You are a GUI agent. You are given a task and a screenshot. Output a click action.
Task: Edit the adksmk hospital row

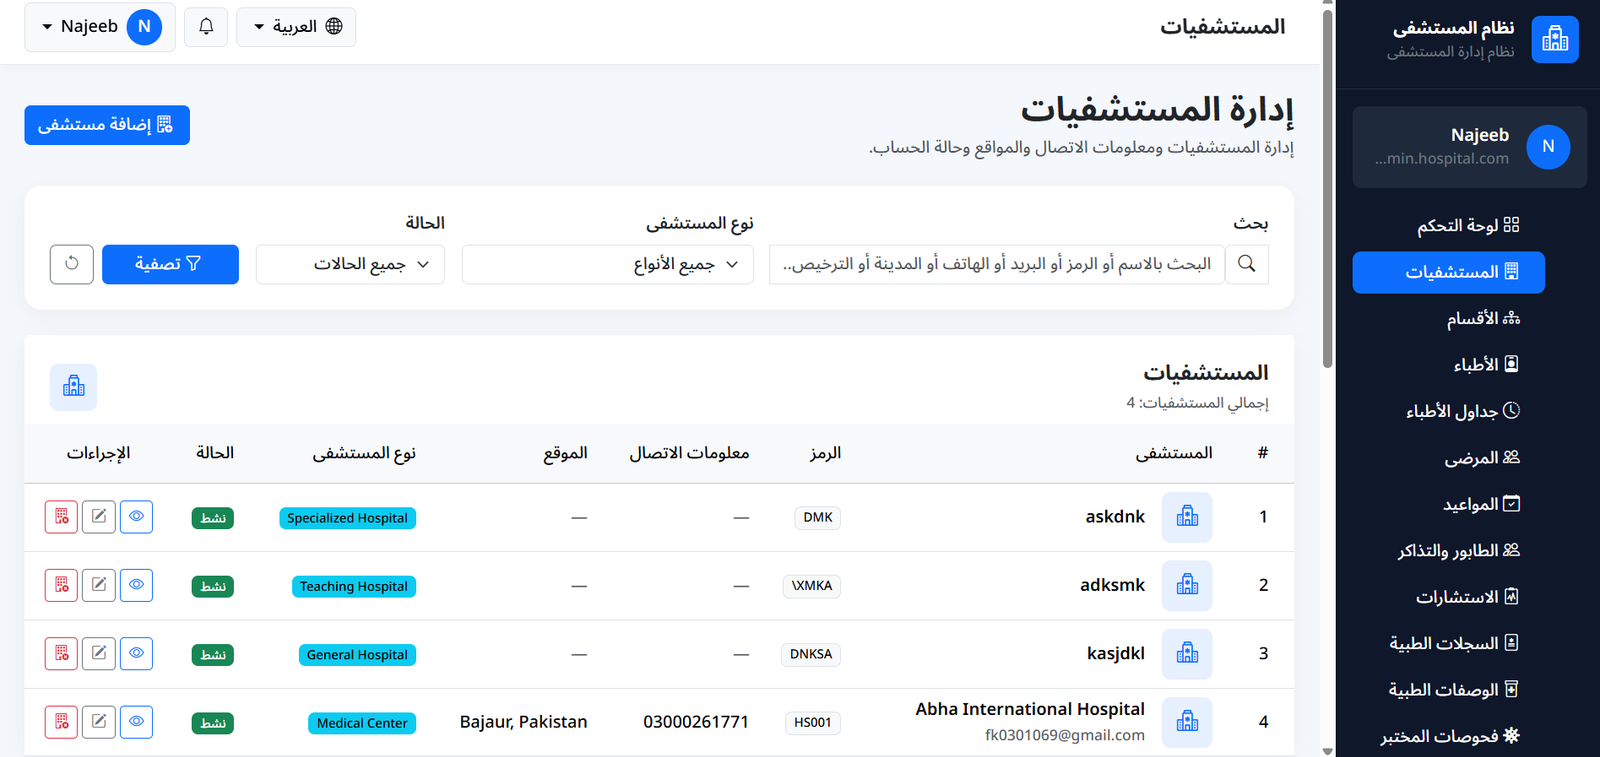99,585
